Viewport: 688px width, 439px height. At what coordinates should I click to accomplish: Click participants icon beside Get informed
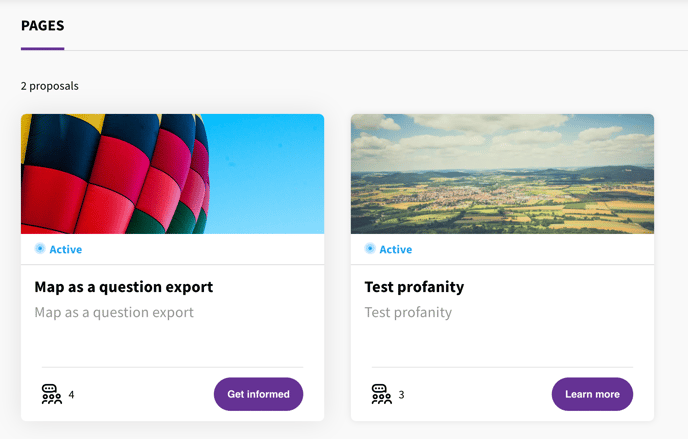tap(51, 394)
